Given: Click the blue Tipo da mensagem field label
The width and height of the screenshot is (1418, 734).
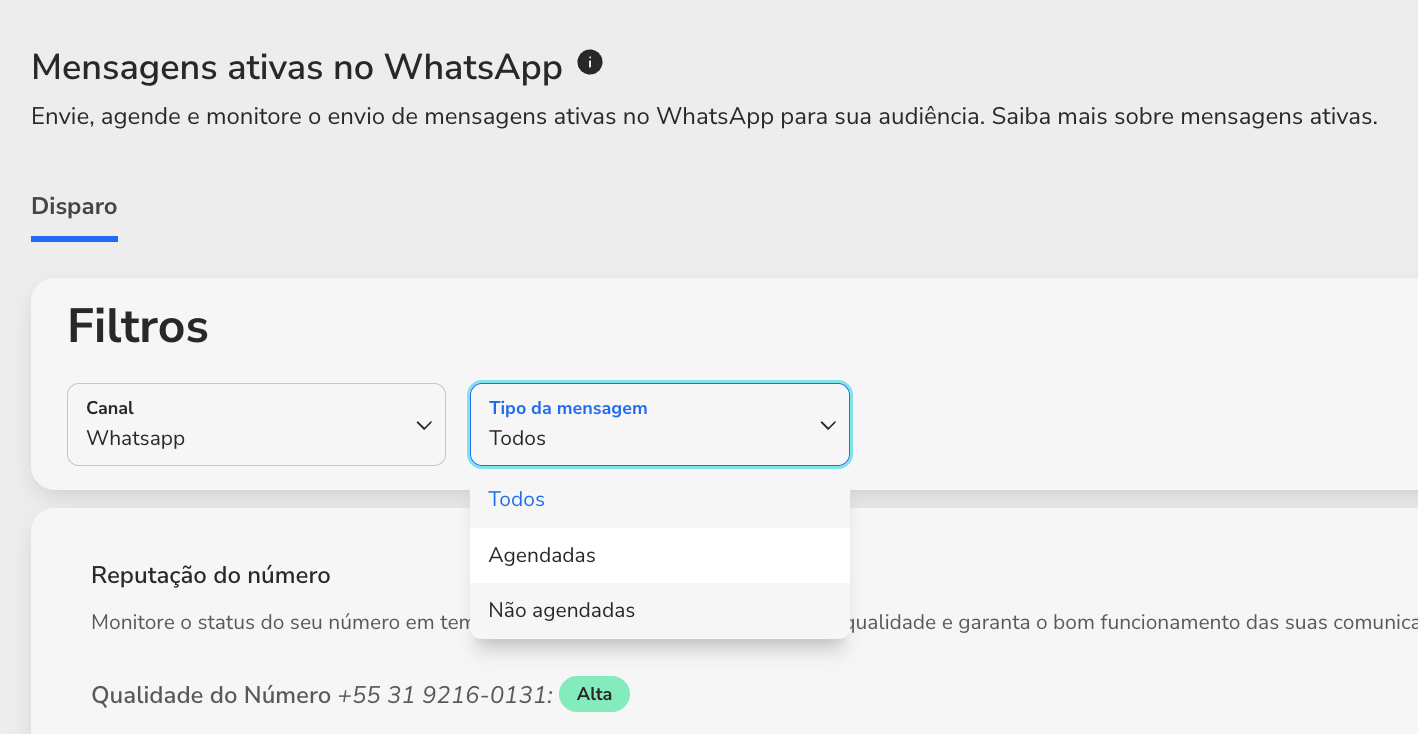Looking at the screenshot, I should click(x=568, y=408).
